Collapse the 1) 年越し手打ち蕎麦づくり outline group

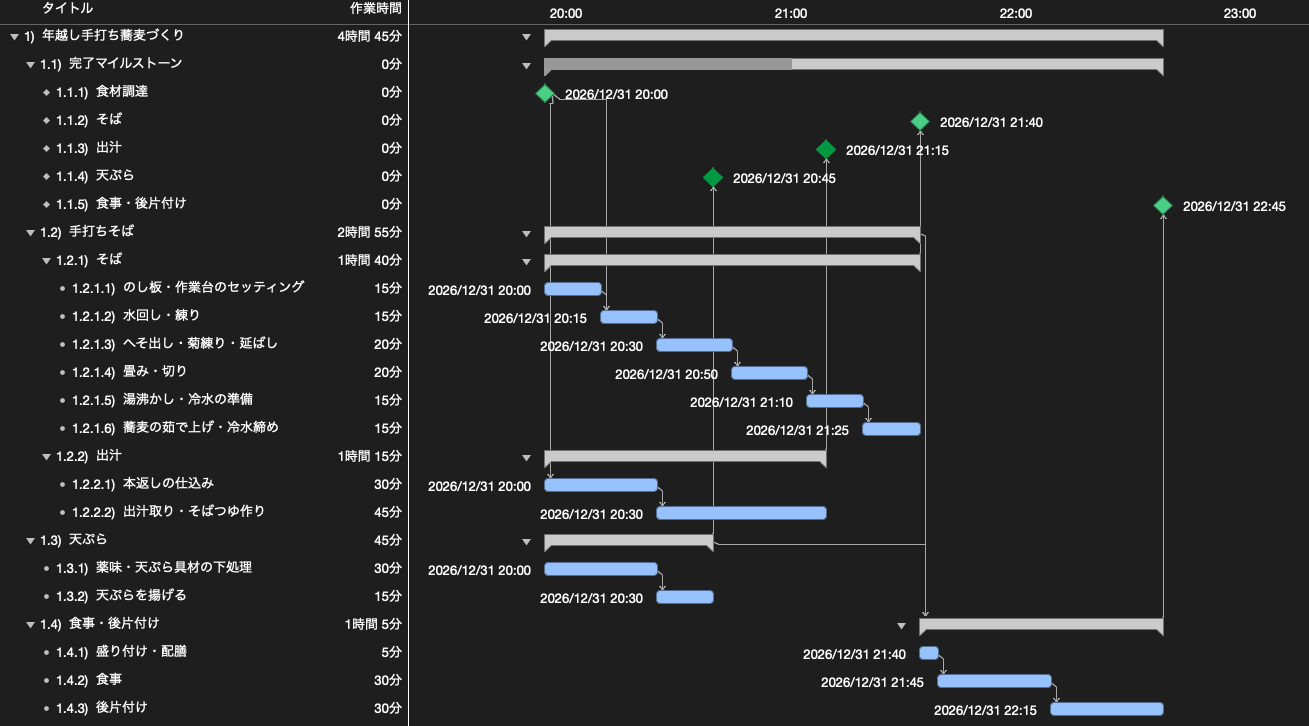coord(14,36)
